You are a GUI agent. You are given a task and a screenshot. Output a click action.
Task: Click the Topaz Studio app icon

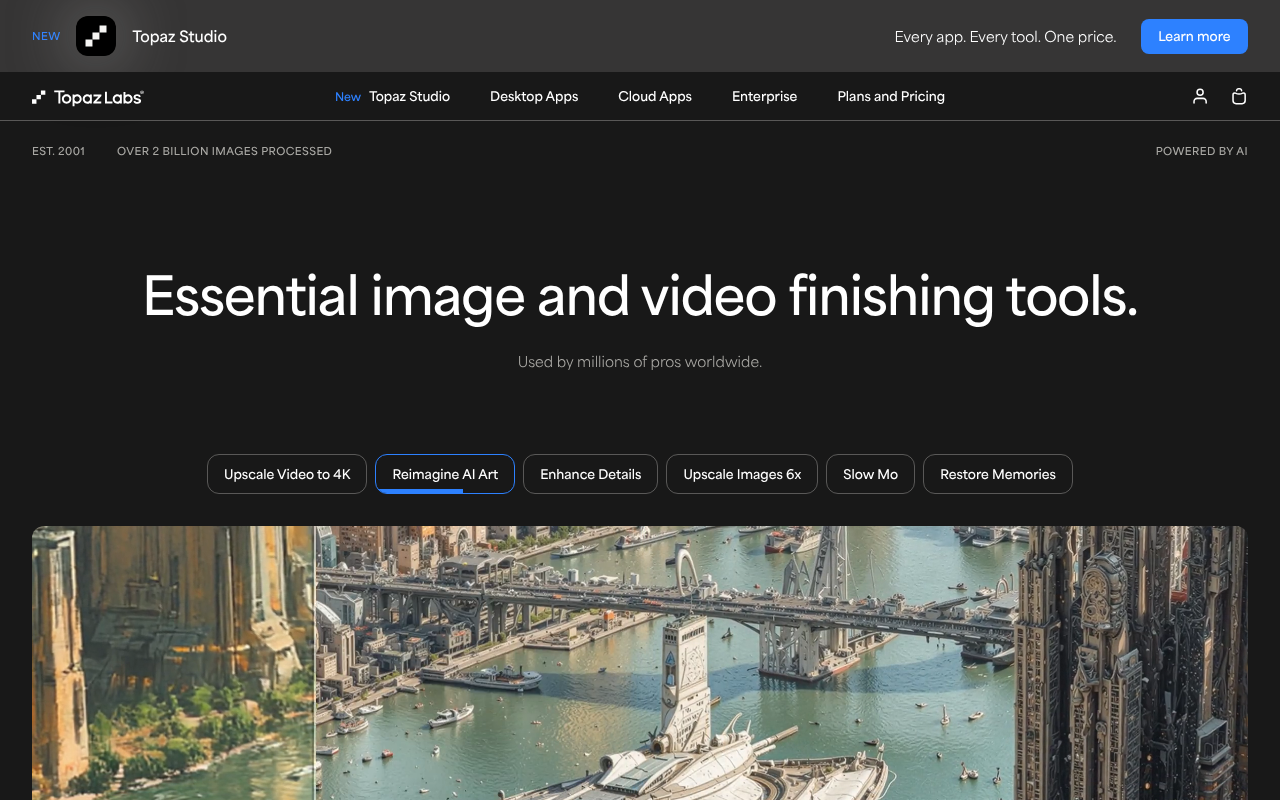pyautogui.click(x=95, y=36)
